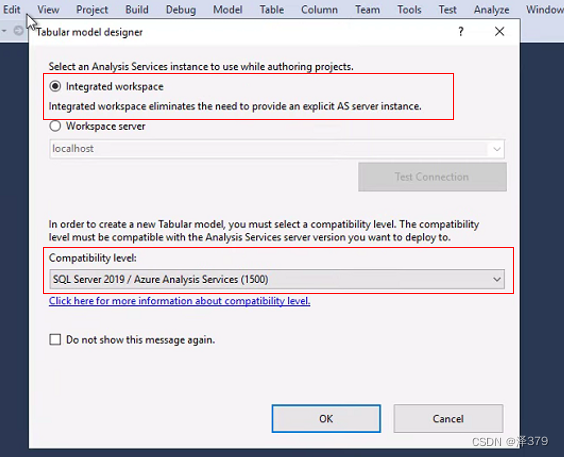This screenshot has height=457, width=564.
Task: Open the Window menu
Action: point(544,9)
